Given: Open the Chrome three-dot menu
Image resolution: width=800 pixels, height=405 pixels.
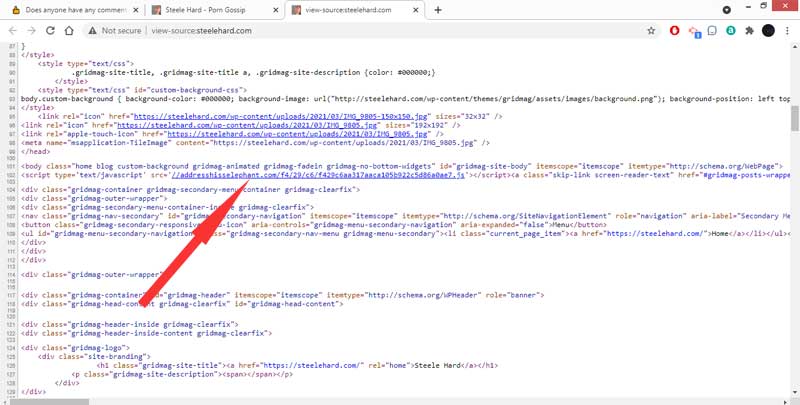Looking at the screenshot, I should pos(787,31).
